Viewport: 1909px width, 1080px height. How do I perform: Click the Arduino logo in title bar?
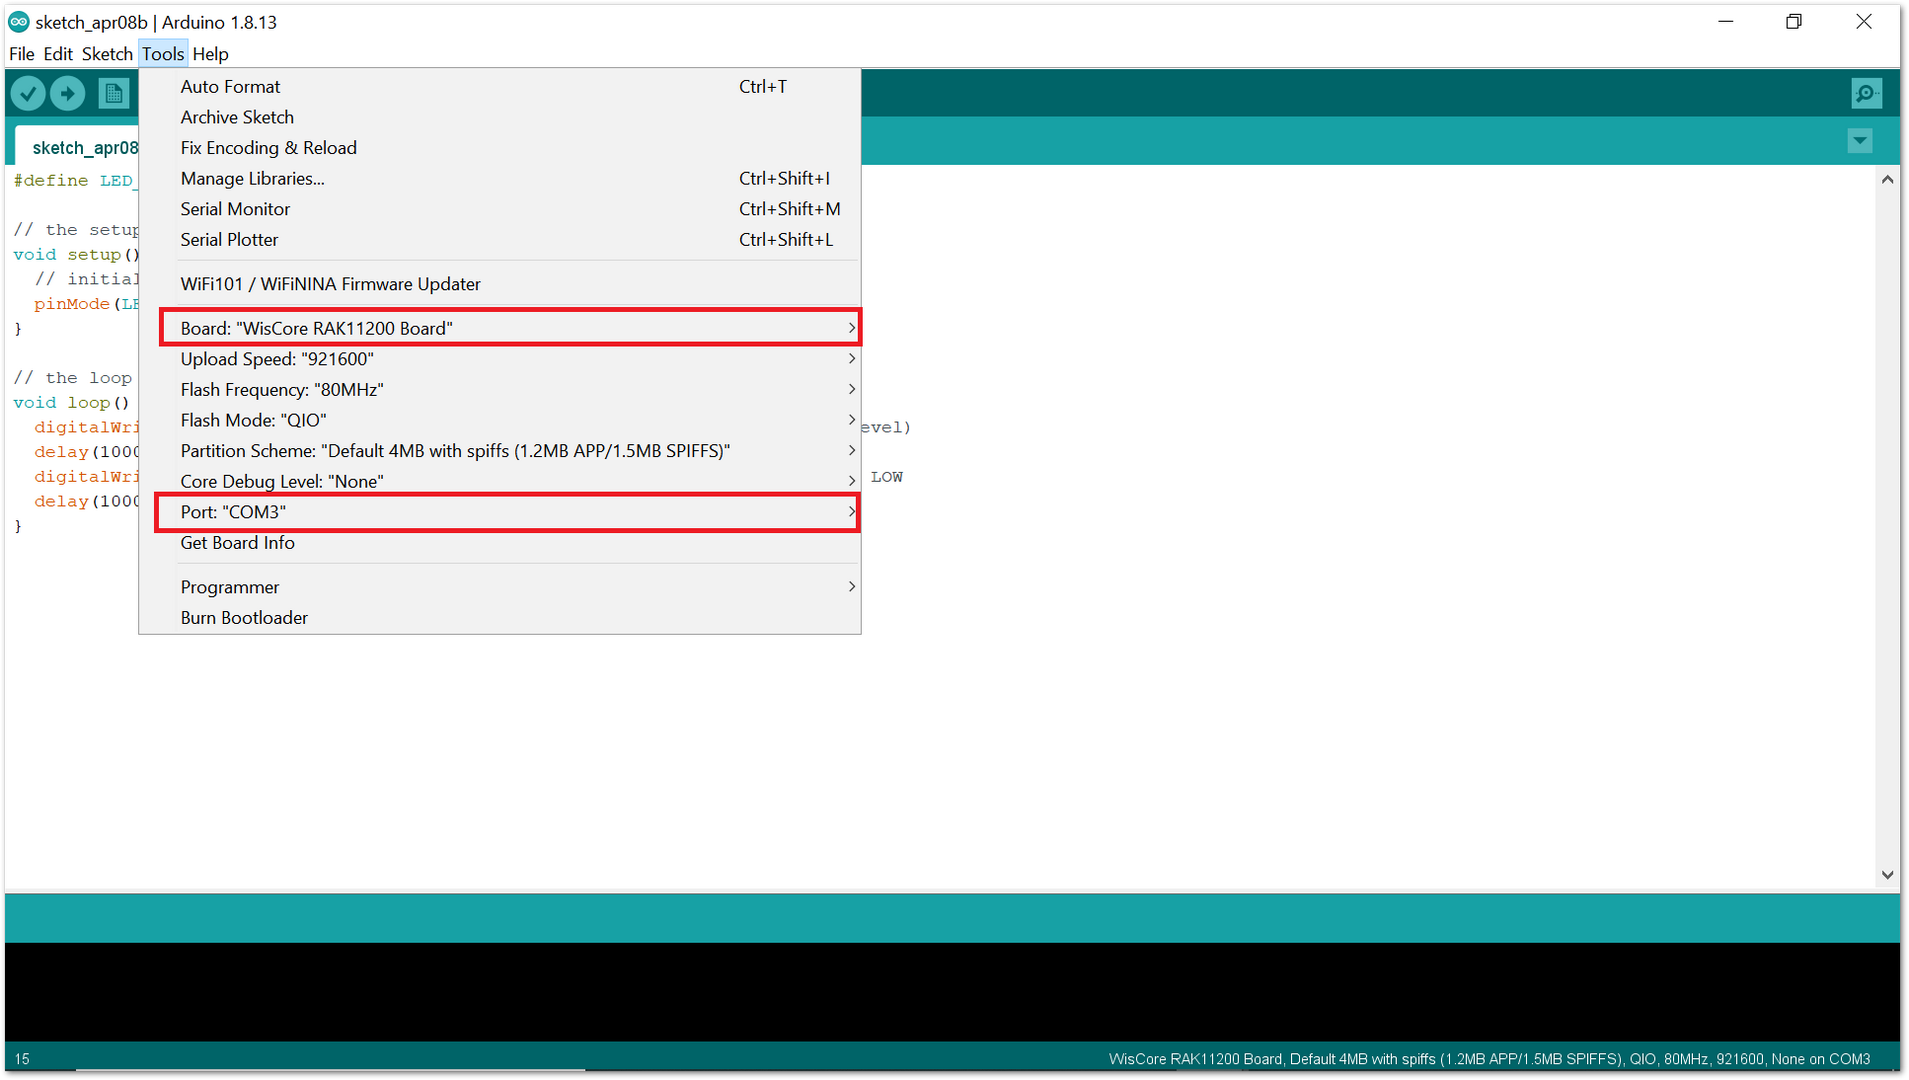(x=19, y=22)
